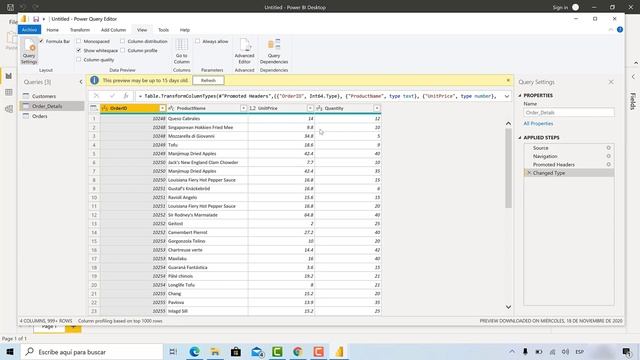This screenshot has height=360, width=640.
Task: Click the query Name input field
Action: (569, 113)
